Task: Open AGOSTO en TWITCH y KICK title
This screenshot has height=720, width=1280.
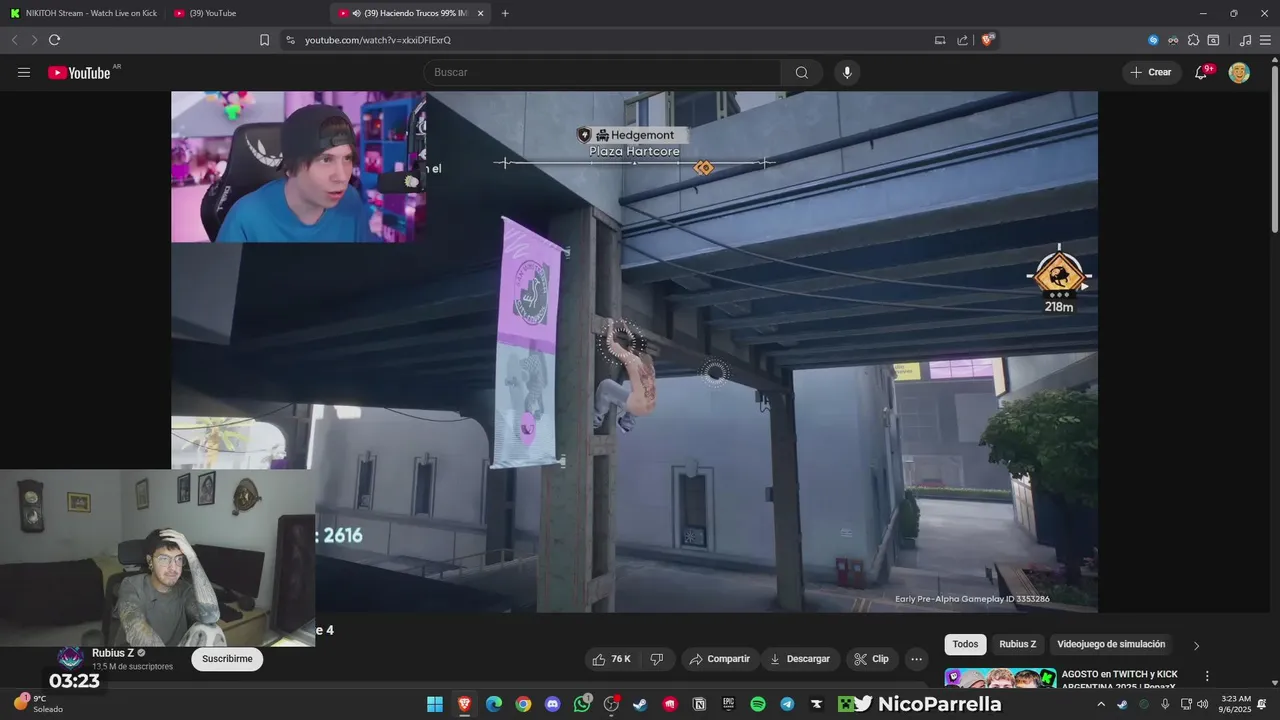Action: coord(1119,680)
